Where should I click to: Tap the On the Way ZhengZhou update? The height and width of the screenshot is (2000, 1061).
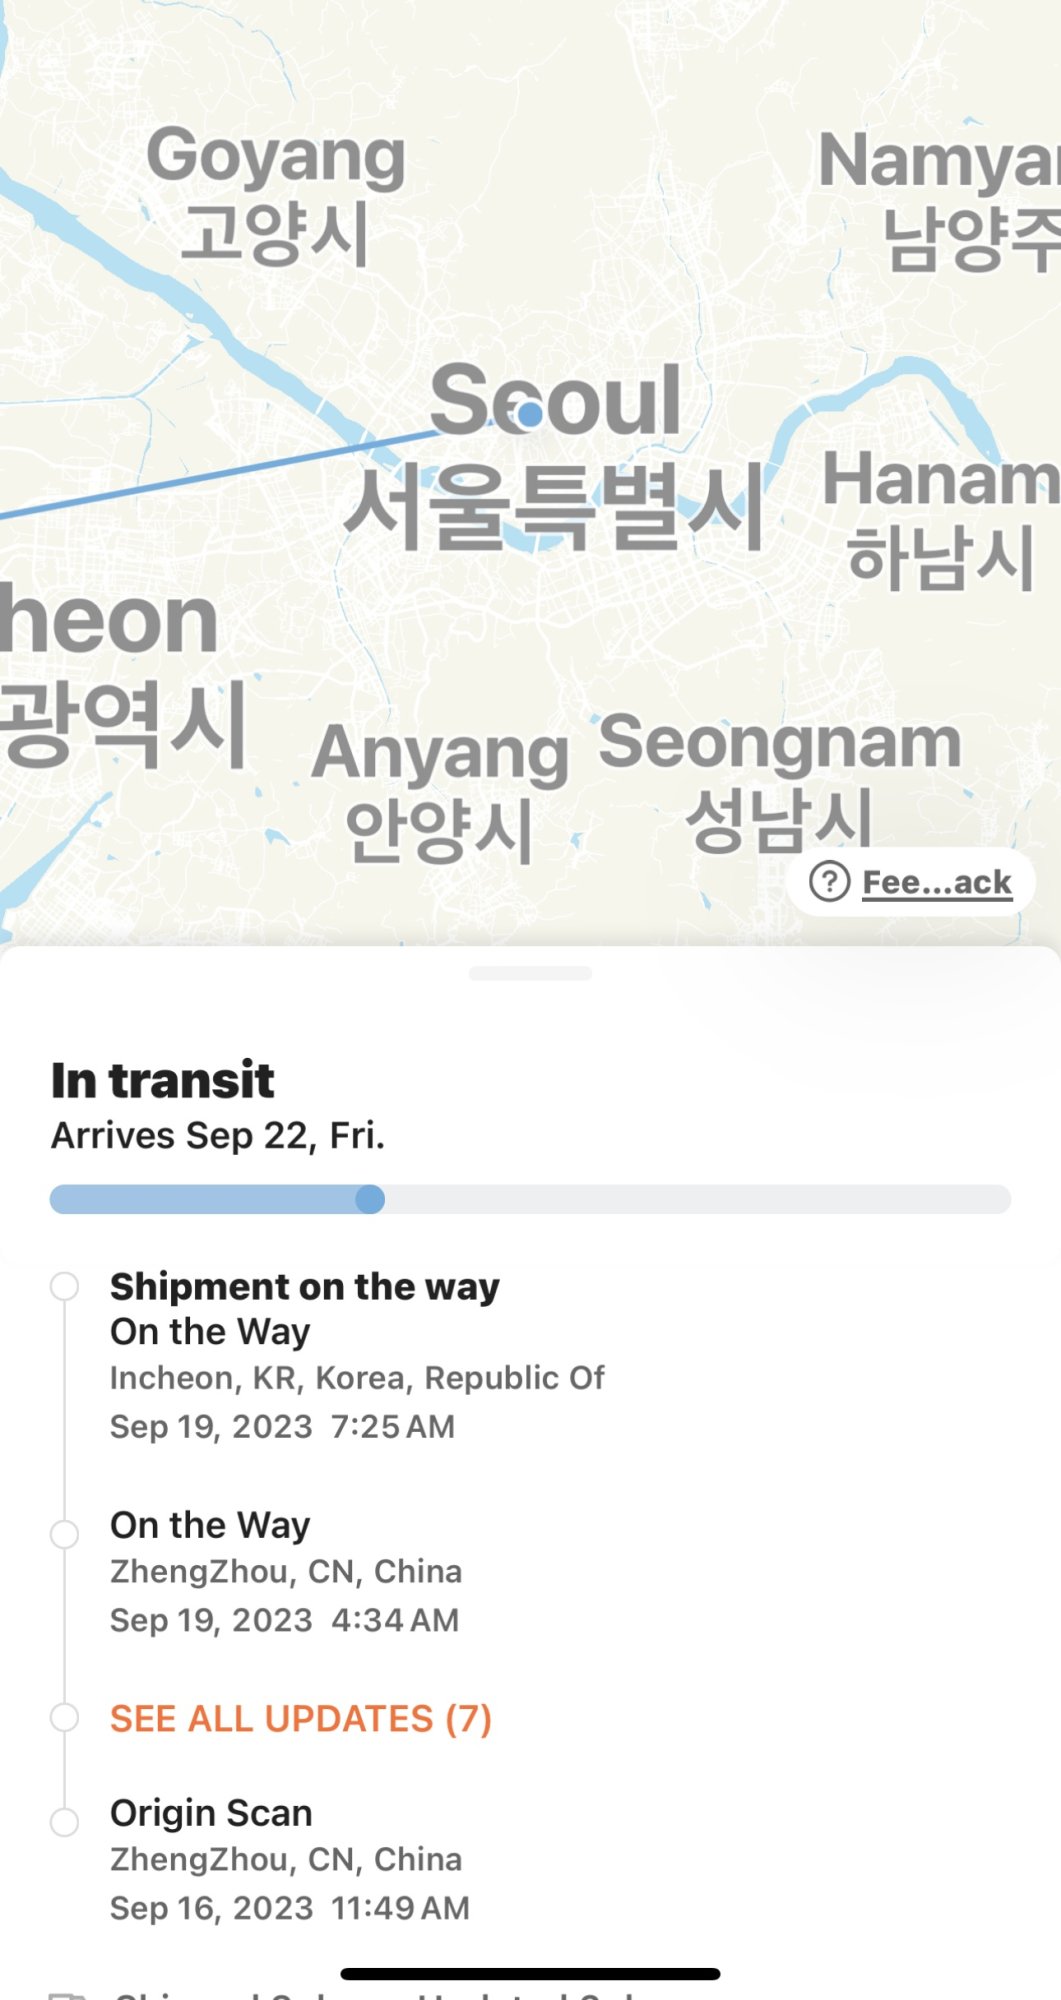pyautogui.click(x=285, y=1571)
